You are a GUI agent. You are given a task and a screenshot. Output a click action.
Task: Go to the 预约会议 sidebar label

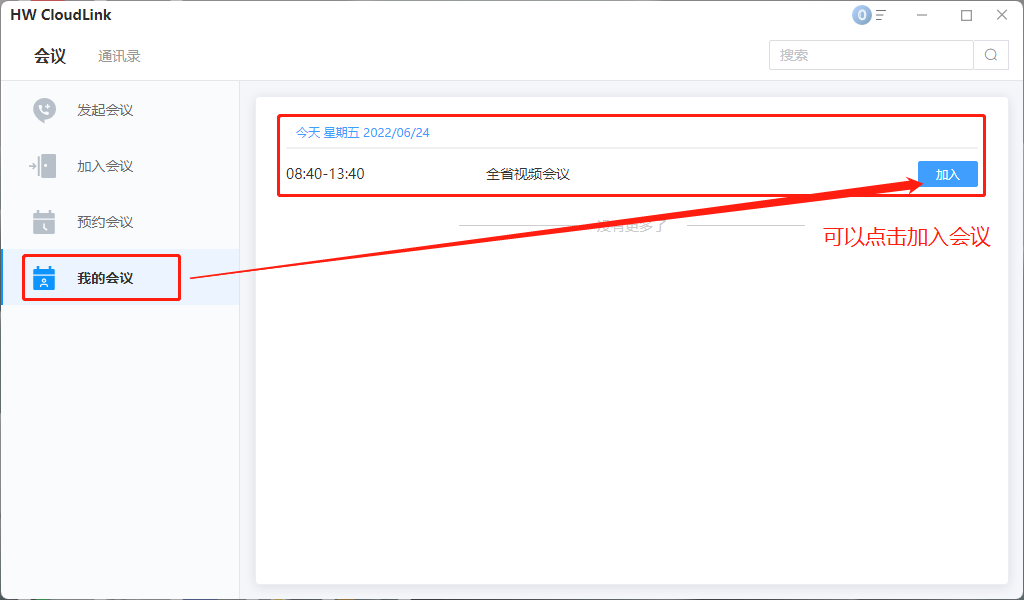pos(105,222)
